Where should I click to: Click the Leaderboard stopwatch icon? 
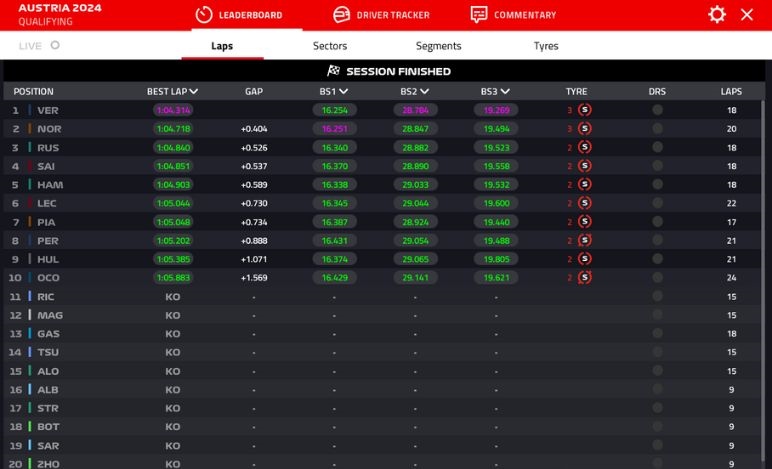(204, 15)
